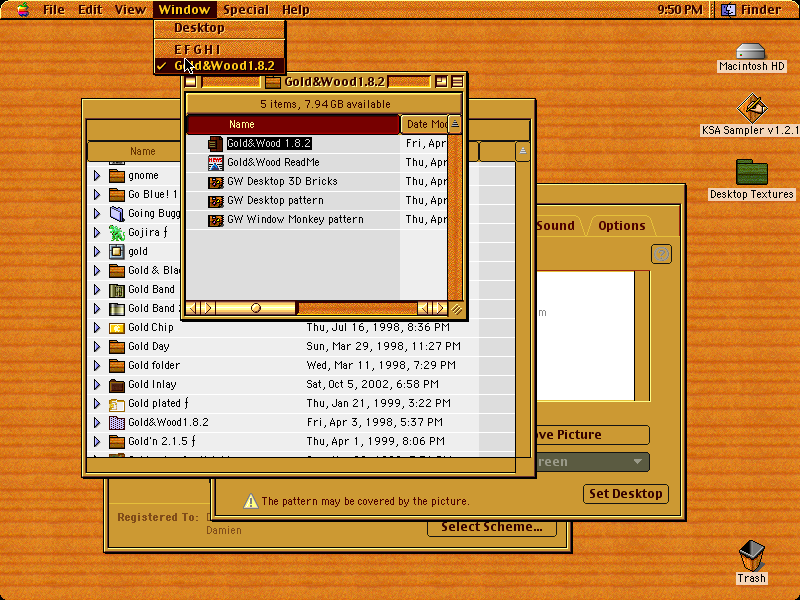Image resolution: width=800 pixels, height=600 pixels.
Task: Click the Trash icon on desktop
Action: coord(752,556)
